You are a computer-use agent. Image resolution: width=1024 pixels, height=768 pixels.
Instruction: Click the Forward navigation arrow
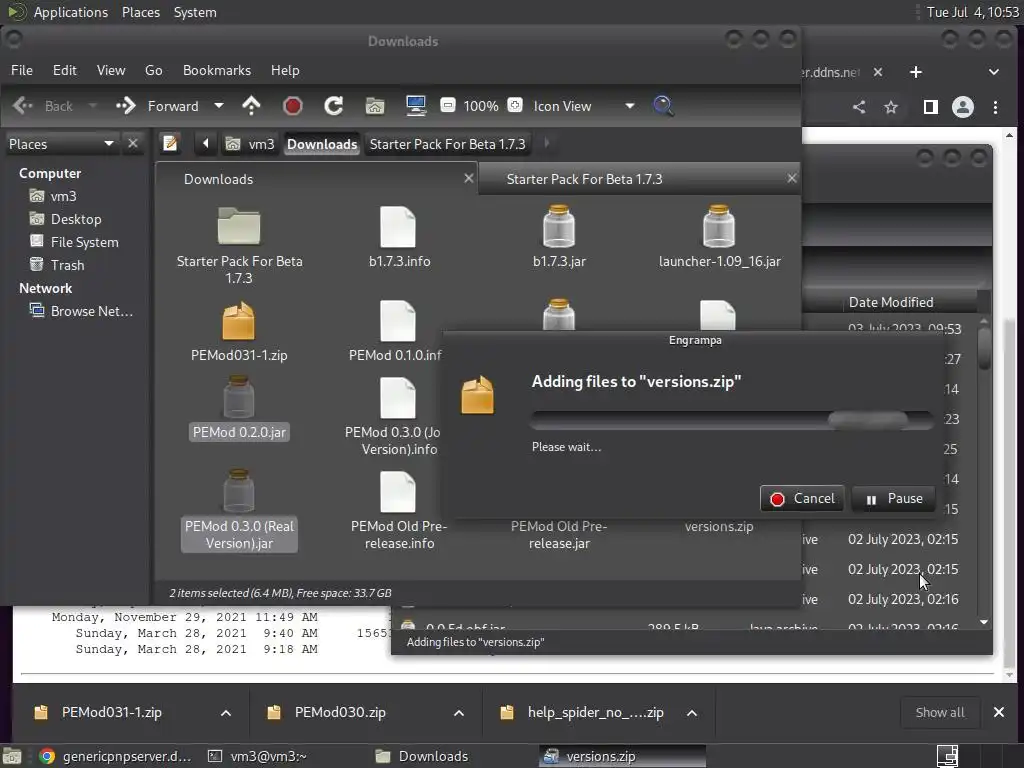[125, 106]
